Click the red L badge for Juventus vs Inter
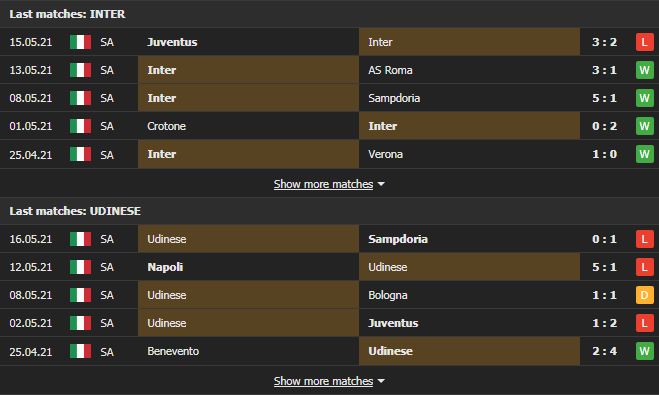Viewport: 659px width, 395px height. pyautogui.click(x=644, y=42)
